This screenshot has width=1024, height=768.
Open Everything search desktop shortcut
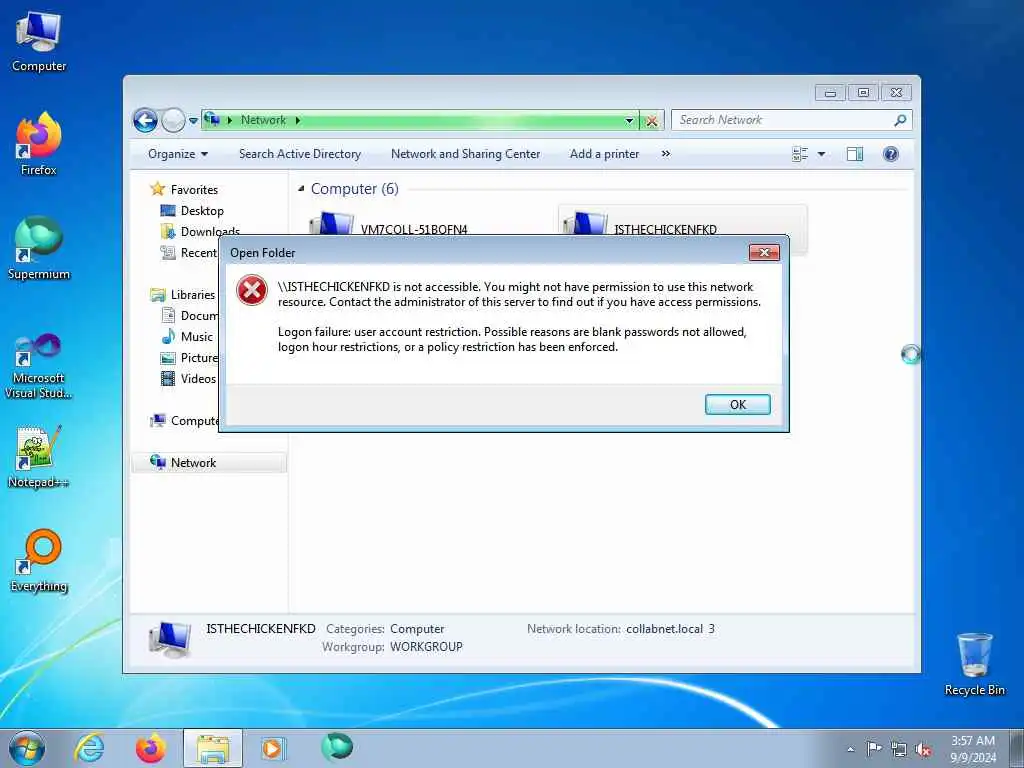click(39, 561)
